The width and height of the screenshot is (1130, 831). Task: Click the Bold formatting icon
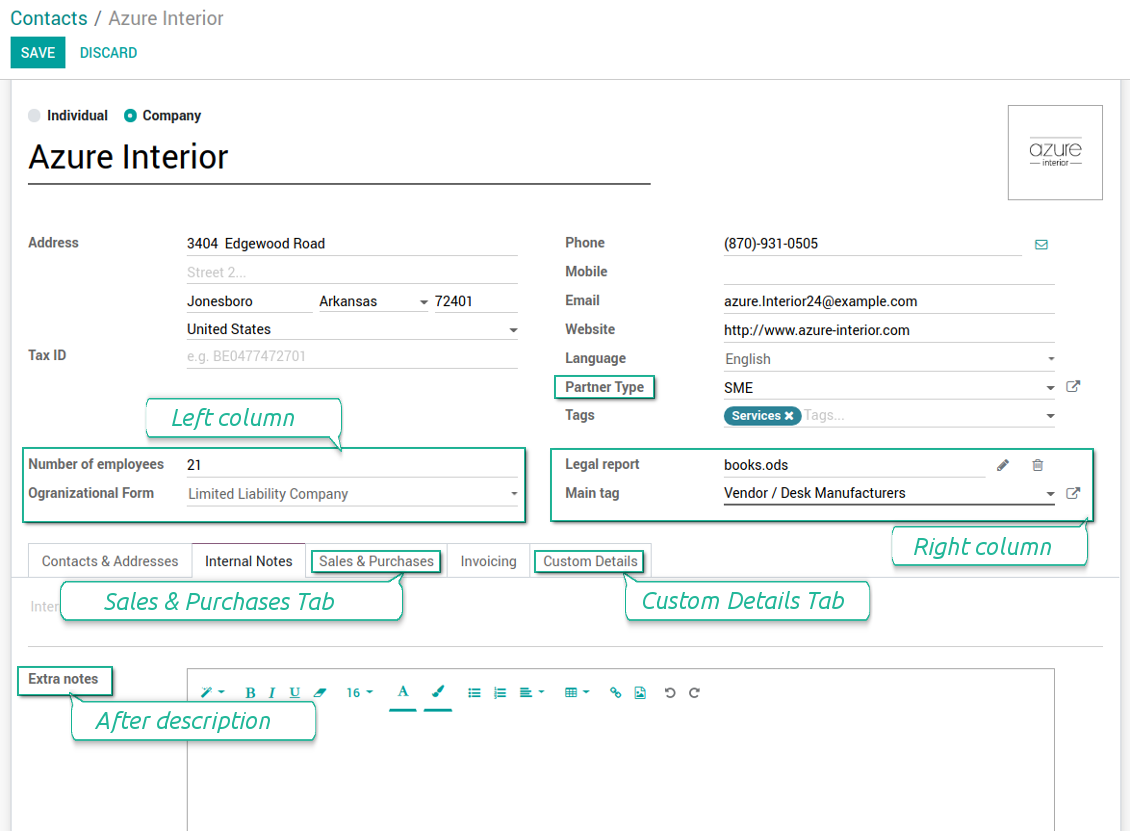[250, 693]
